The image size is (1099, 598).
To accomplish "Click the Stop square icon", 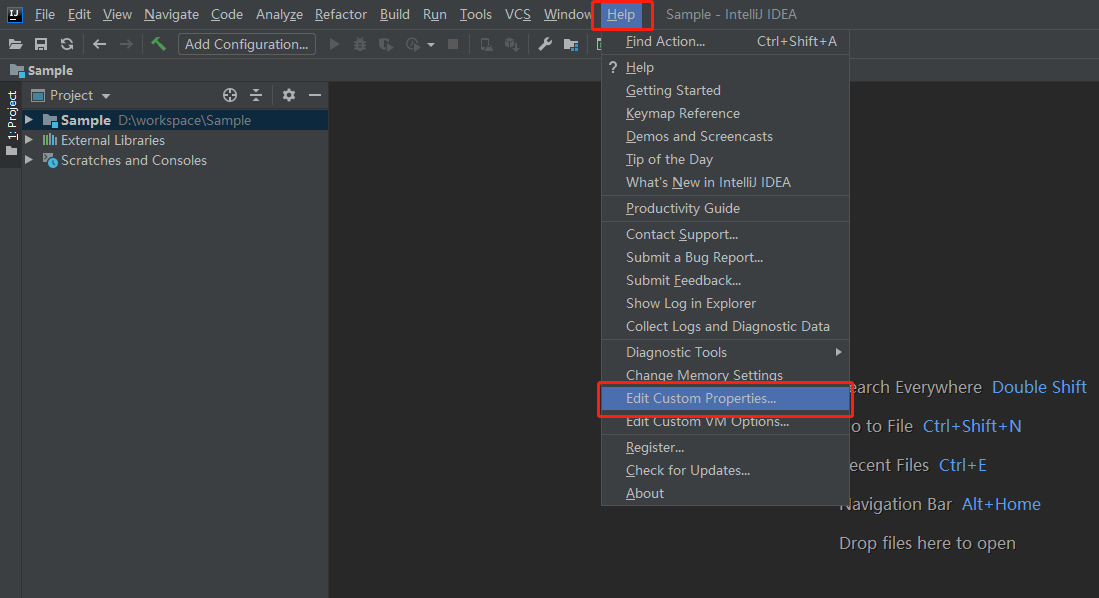I will pyautogui.click(x=453, y=45).
